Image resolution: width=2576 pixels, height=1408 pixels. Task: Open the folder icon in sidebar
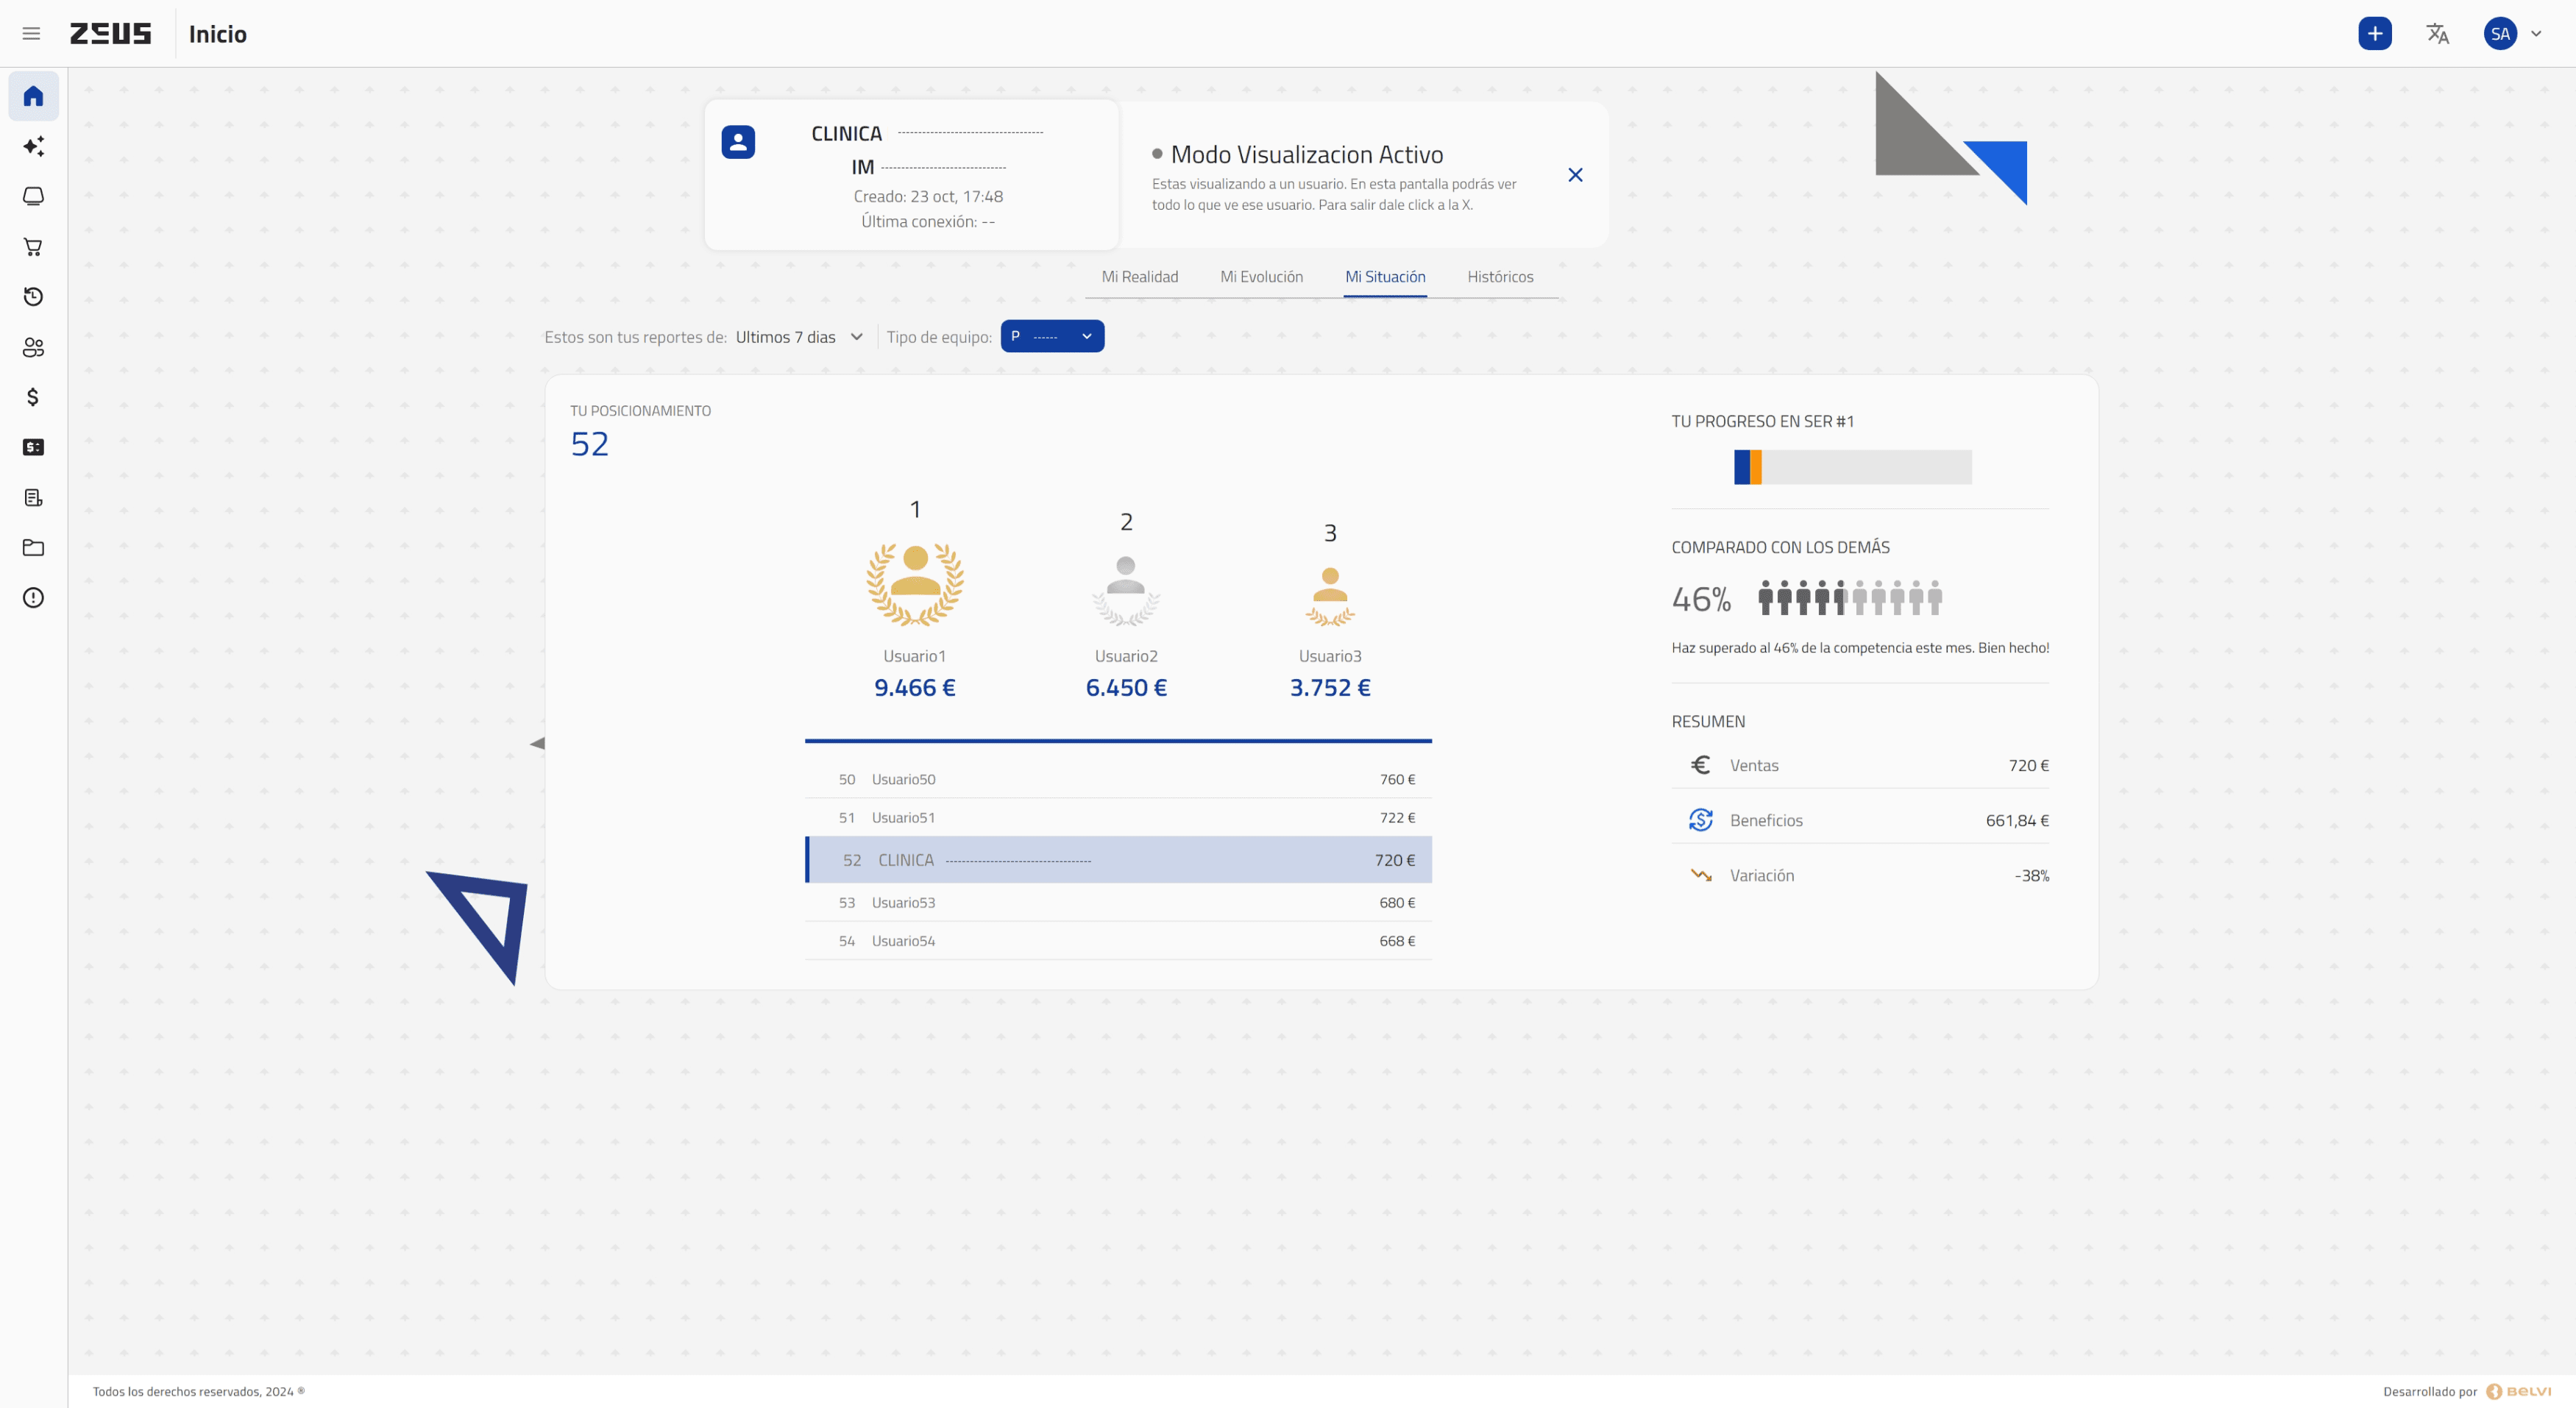coord(33,548)
